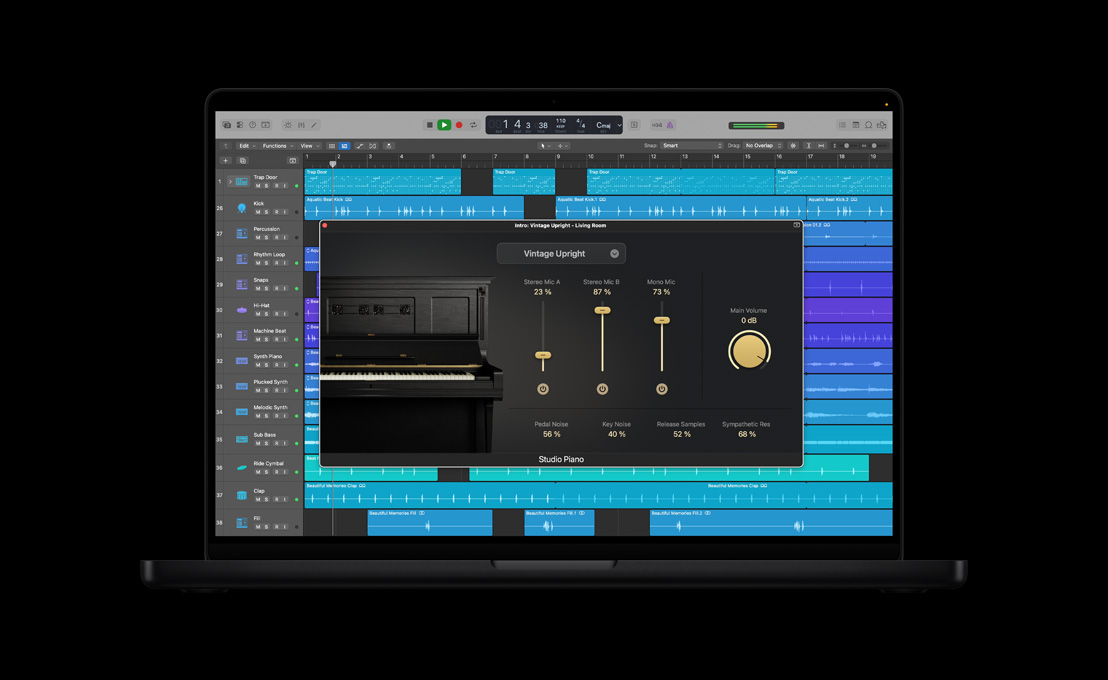The height and width of the screenshot is (680, 1108).
Task: Open the List Editors icon in the upper right
Action: [842, 125]
